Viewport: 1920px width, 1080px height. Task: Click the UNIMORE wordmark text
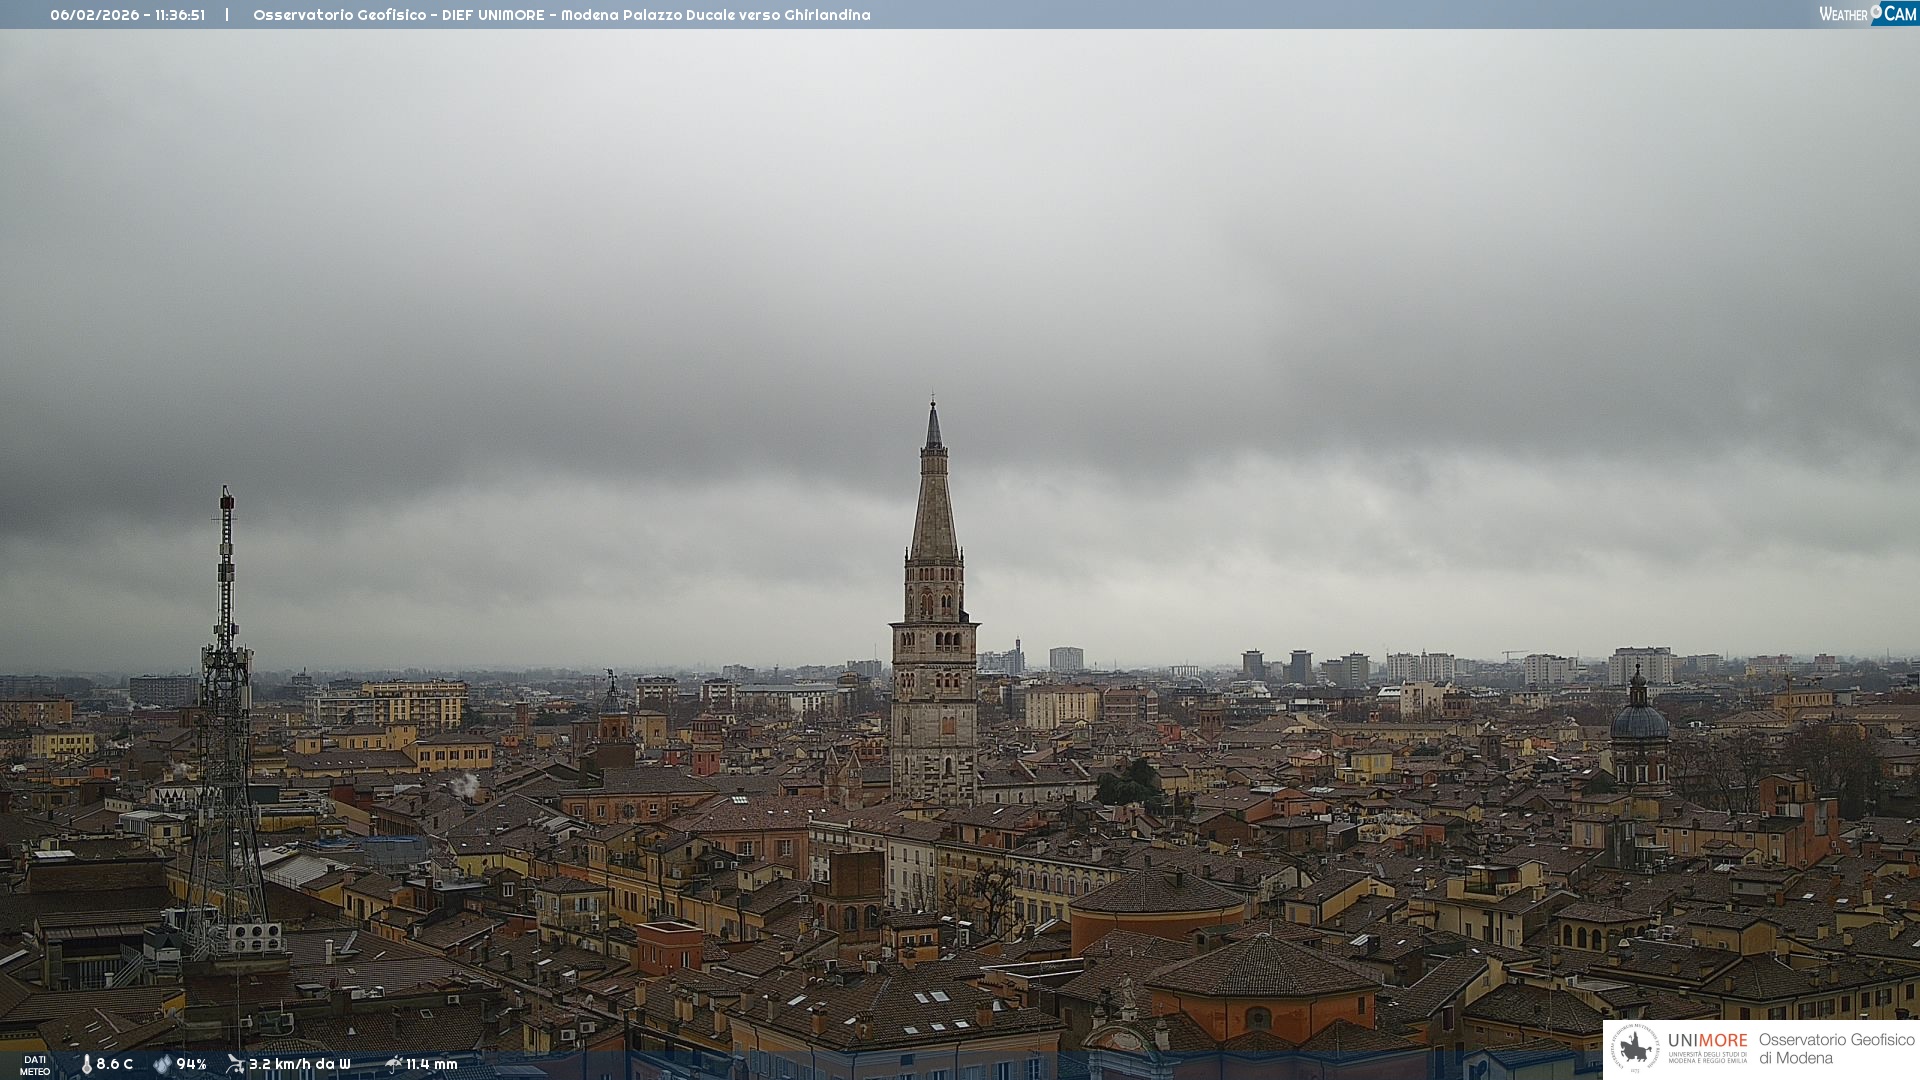(x=1707, y=1040)
